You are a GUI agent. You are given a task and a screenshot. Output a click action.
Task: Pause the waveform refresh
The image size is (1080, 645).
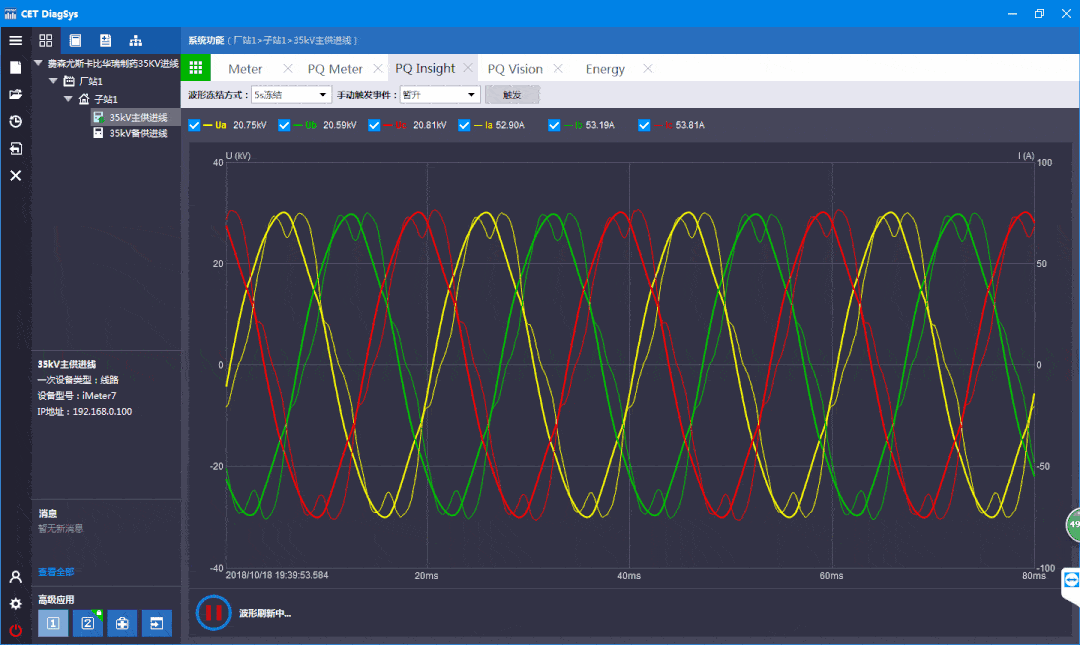click(x=213, y=612)
